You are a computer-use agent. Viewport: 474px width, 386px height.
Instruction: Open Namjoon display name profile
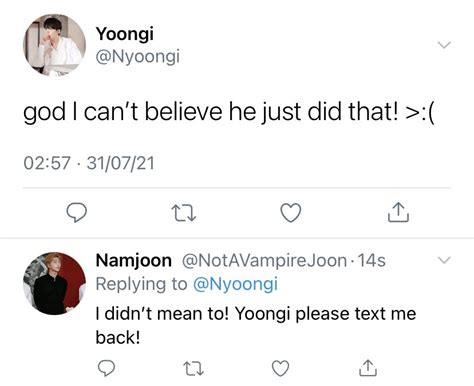134,261
